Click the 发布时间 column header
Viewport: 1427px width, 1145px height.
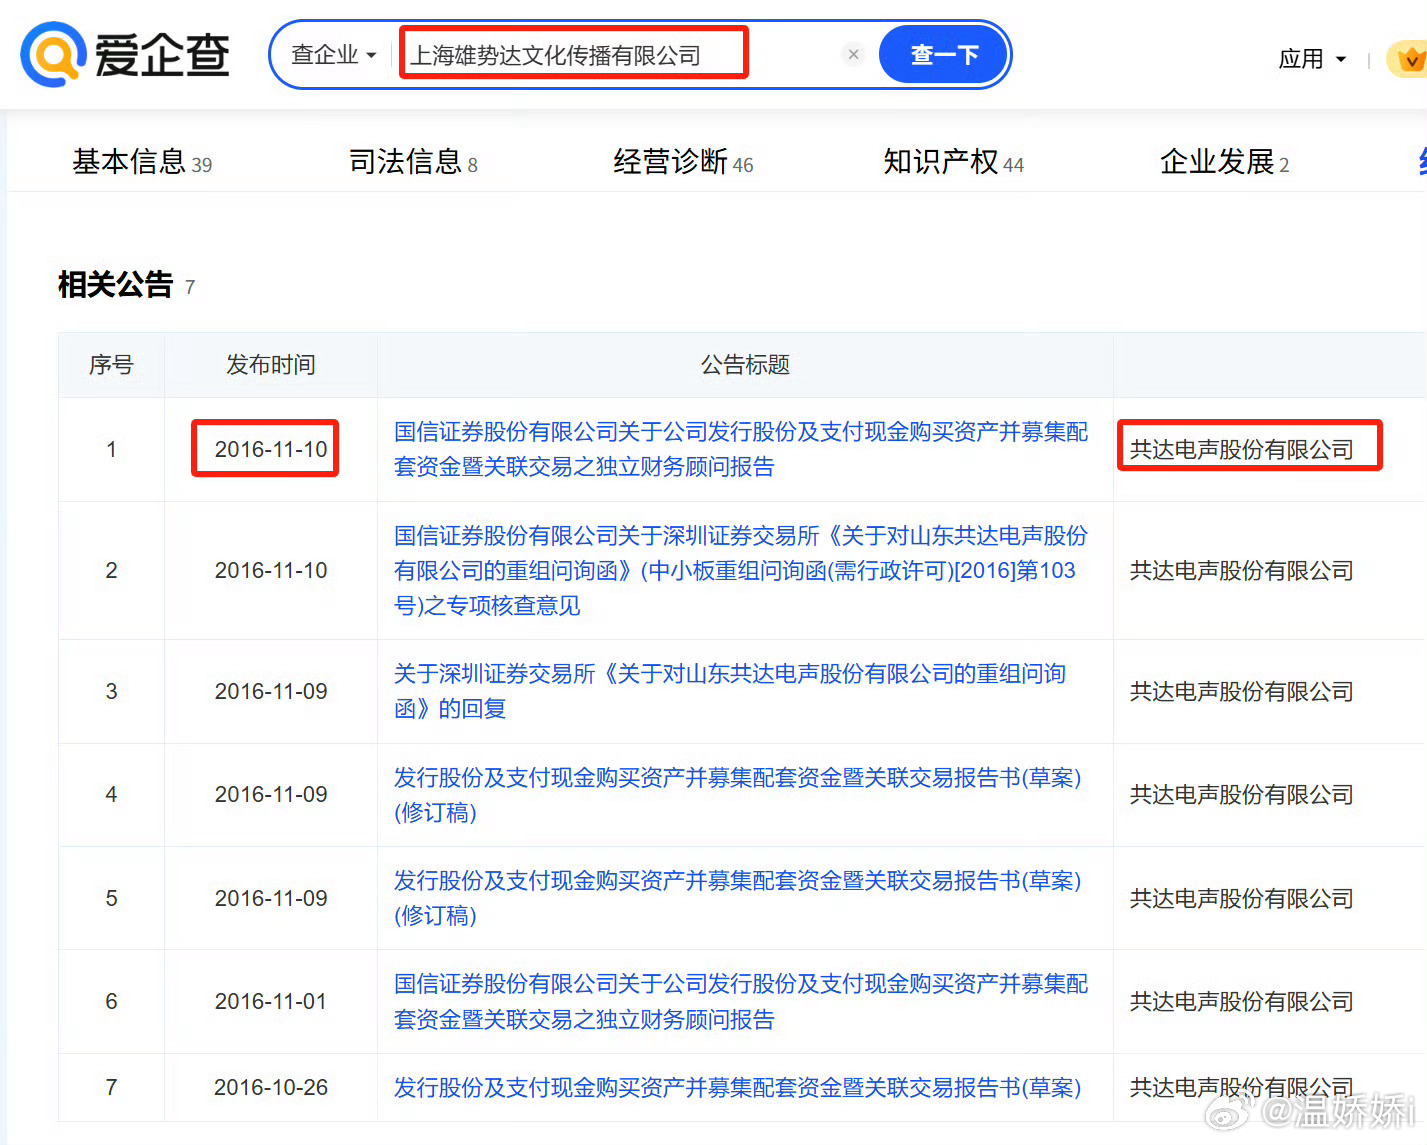271,365
